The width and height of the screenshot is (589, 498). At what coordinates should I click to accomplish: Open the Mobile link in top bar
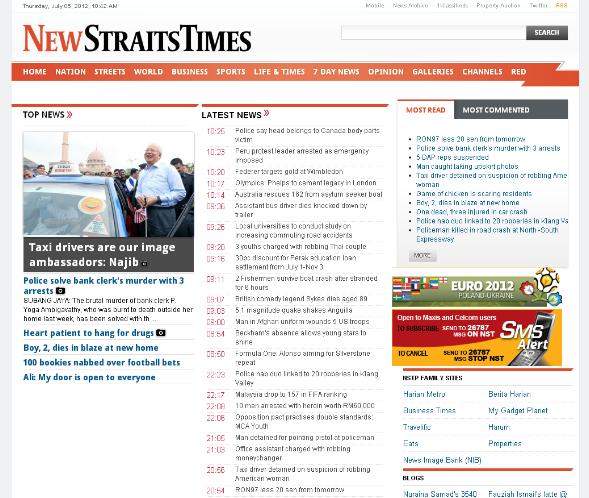(x=375, y=6)
